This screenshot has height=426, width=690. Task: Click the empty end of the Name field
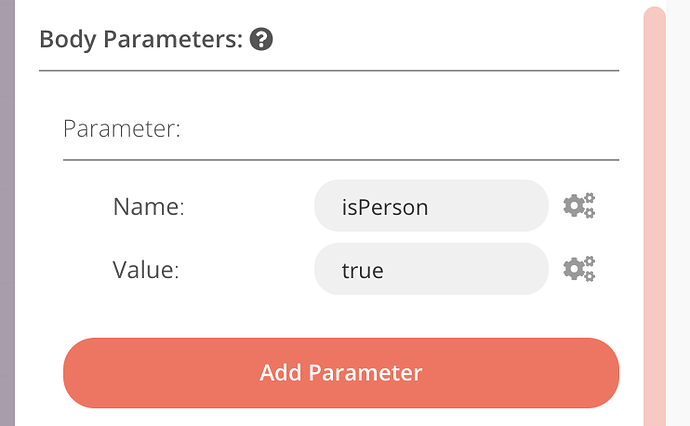click(x=488, y=206)
